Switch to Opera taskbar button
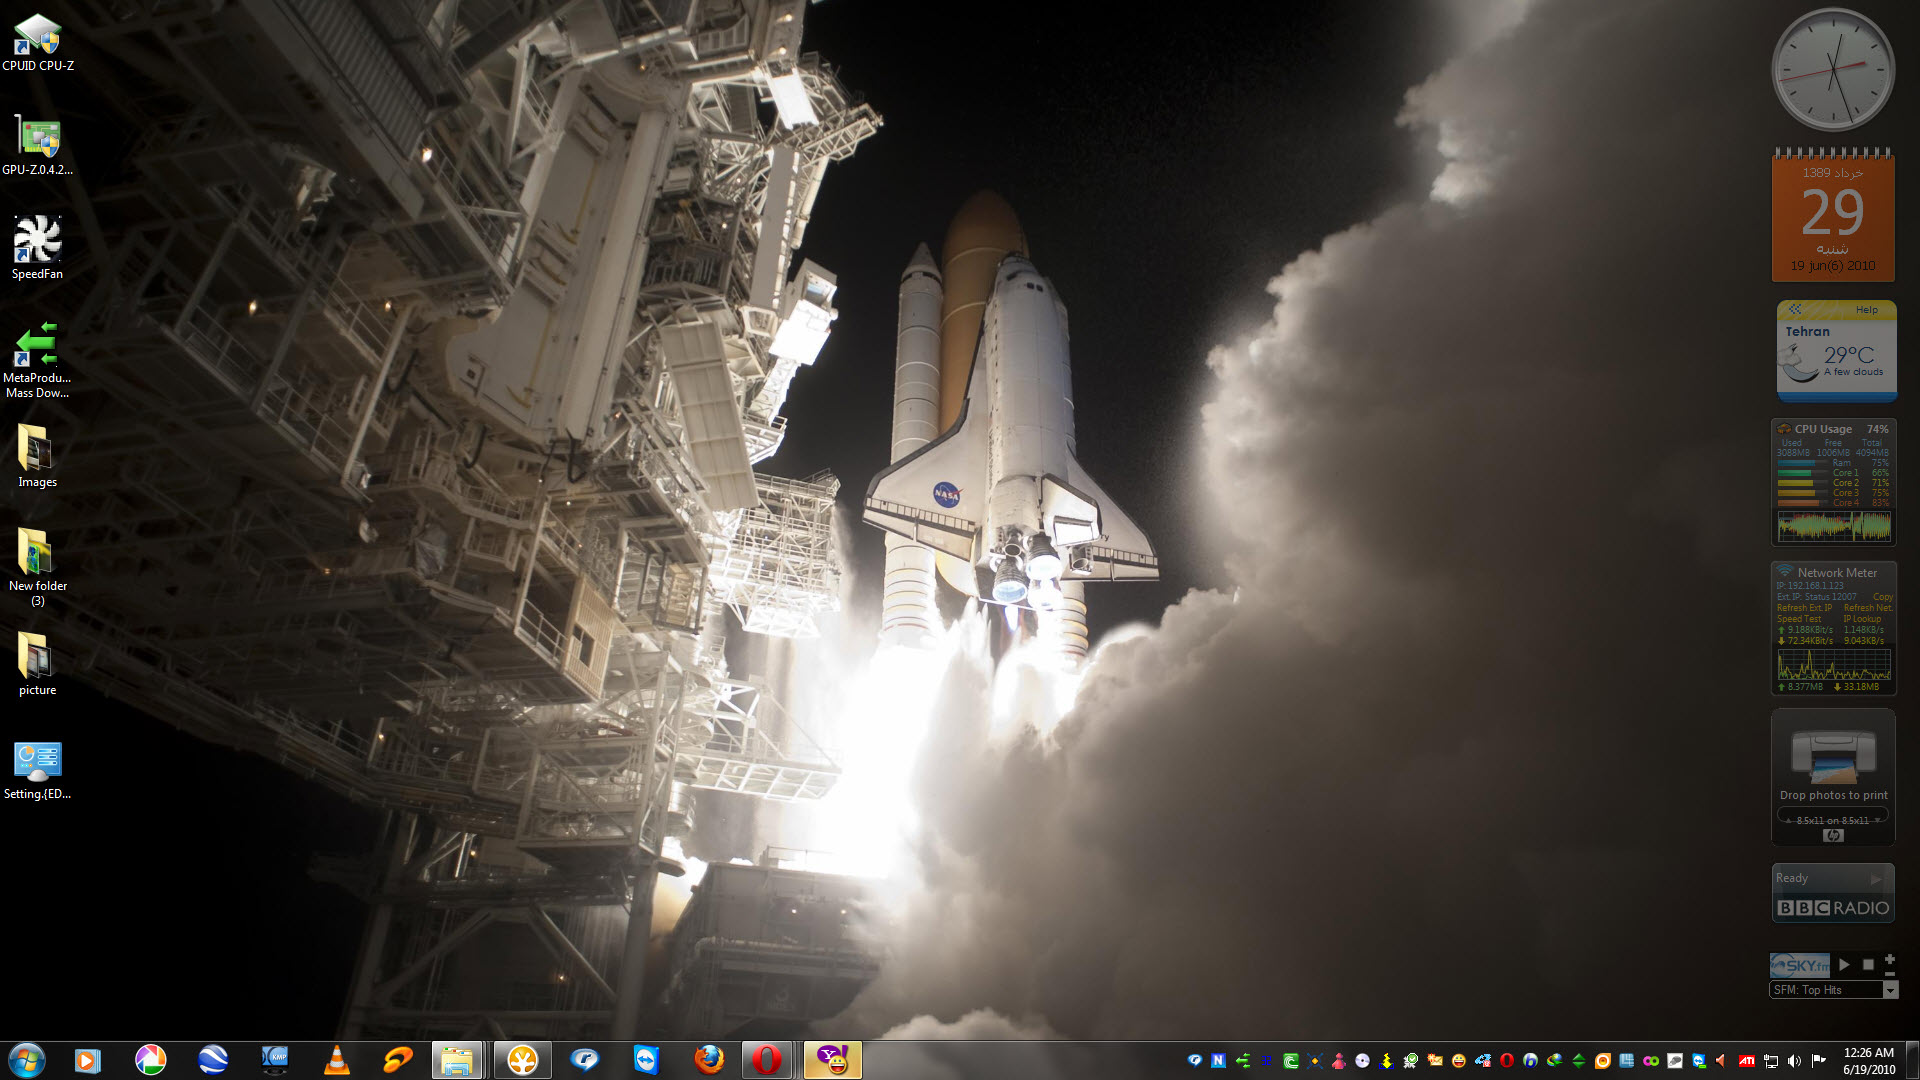The image size is (1920, 1080). [767, 1060]
